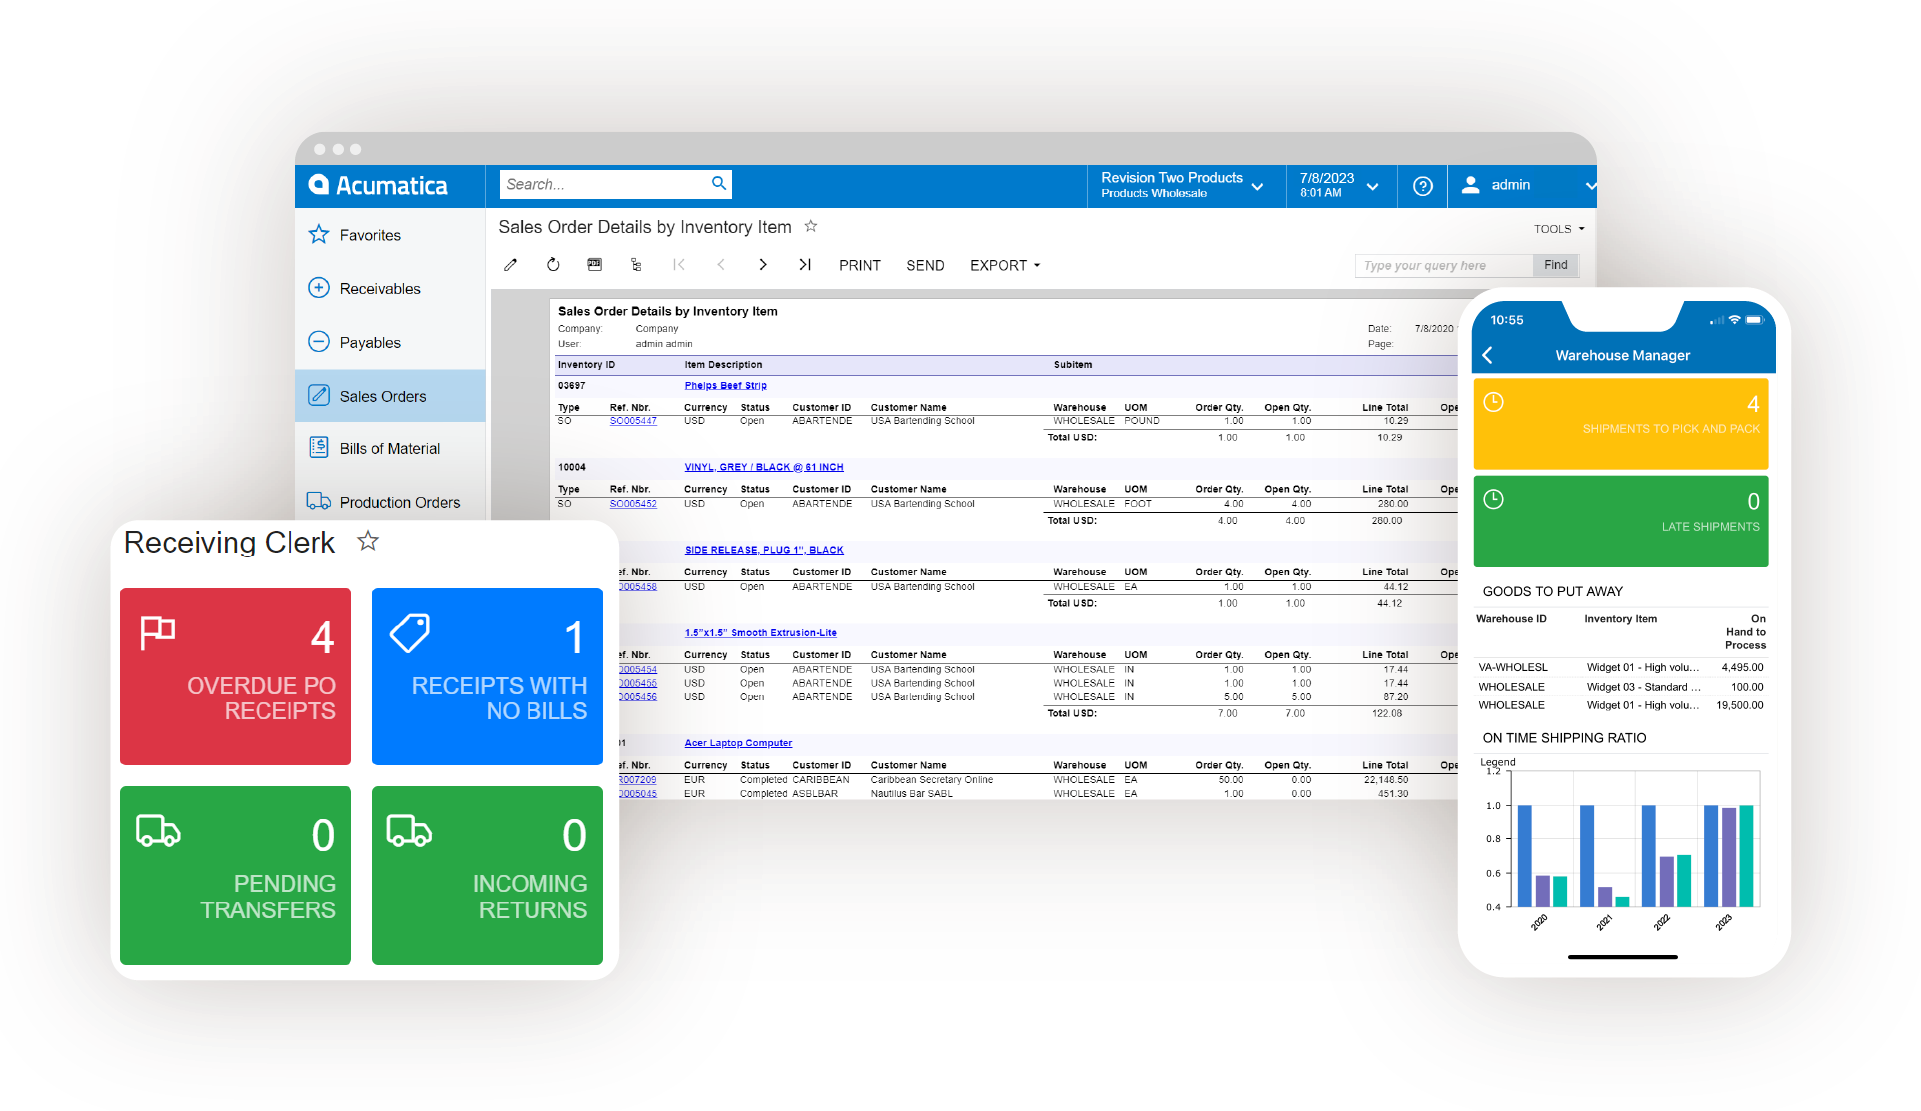Go back in the Warehouse Manager mobile screen
Viewport: 1921px width, 1111px height.
click(1488, 355)
